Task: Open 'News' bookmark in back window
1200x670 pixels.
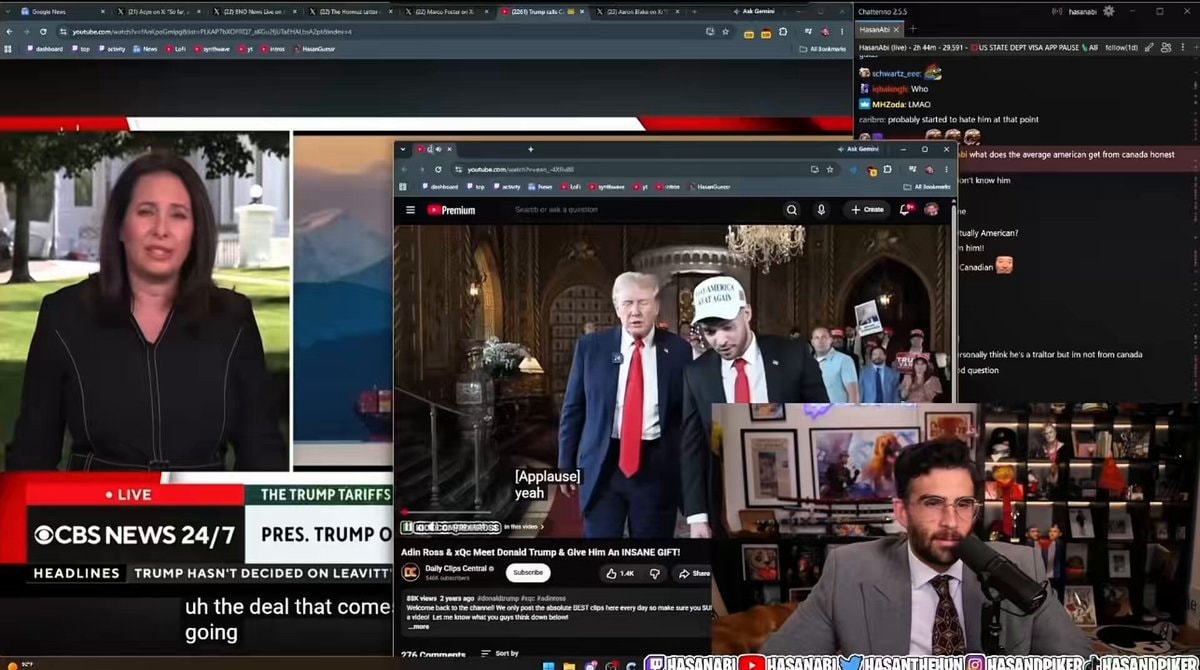Action: point(146,48)
